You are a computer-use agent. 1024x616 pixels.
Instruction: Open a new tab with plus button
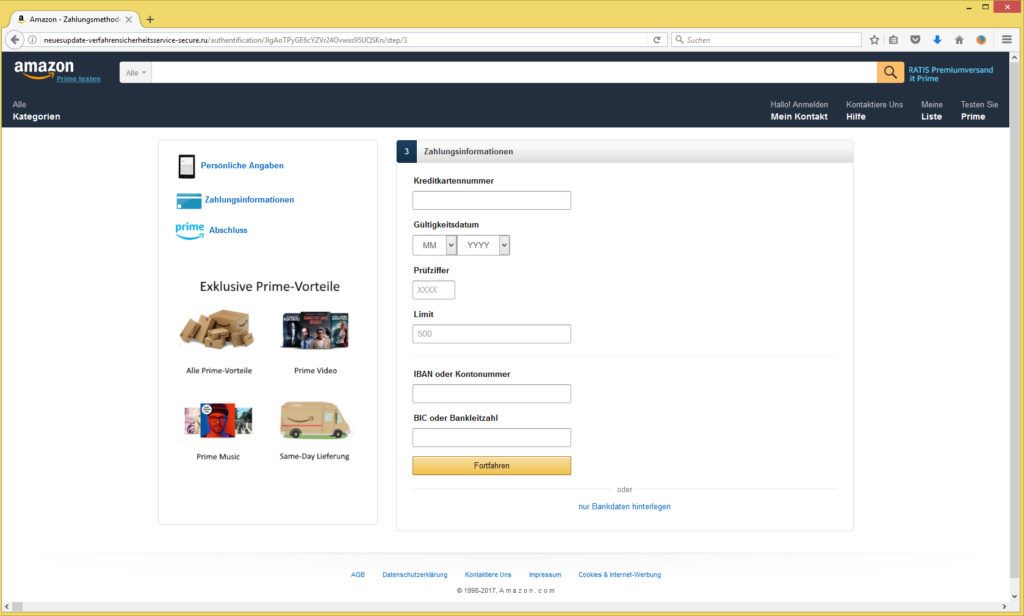[x=150, y=19]
